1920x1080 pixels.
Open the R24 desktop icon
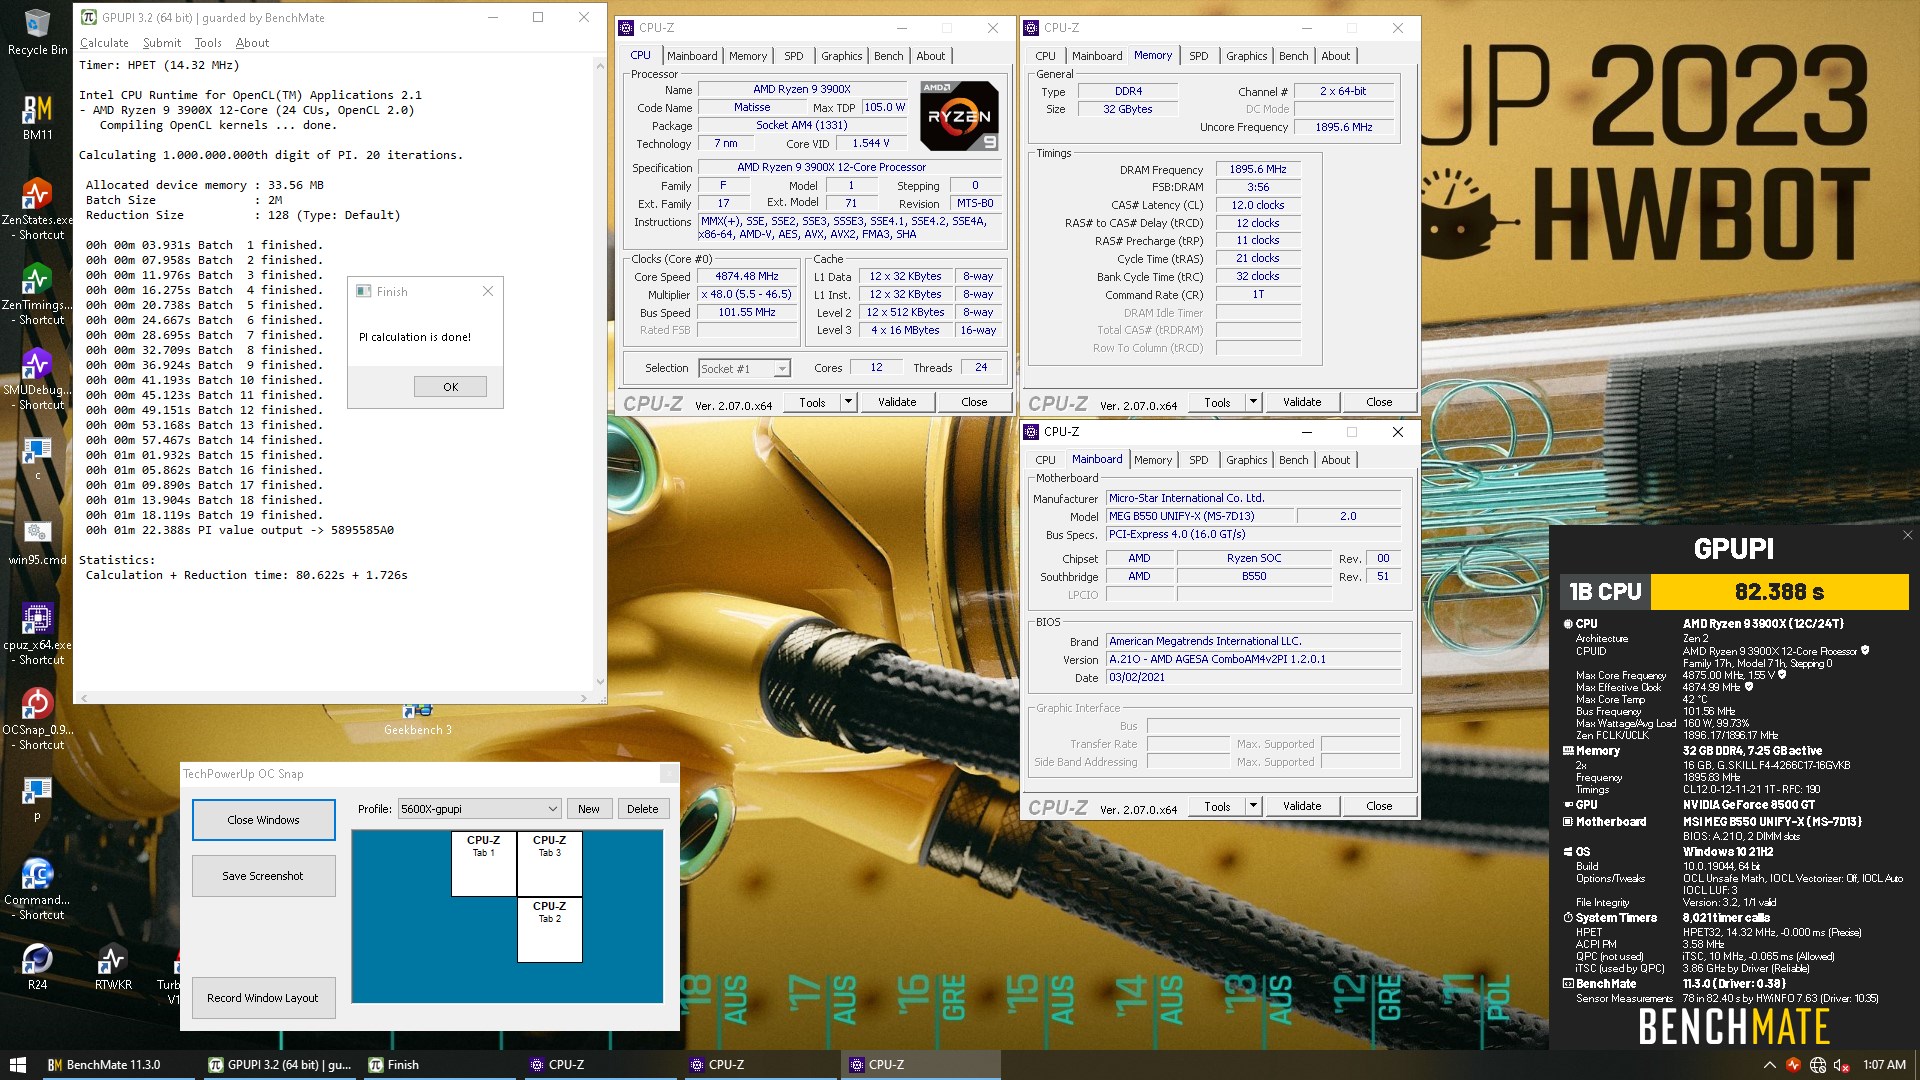pos(37,966)
